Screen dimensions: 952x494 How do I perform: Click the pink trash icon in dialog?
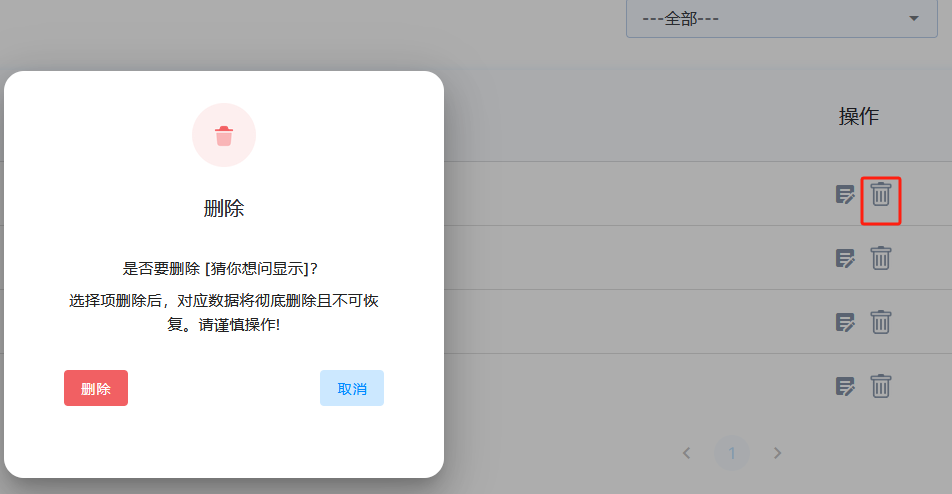click(x=224, y=135)
